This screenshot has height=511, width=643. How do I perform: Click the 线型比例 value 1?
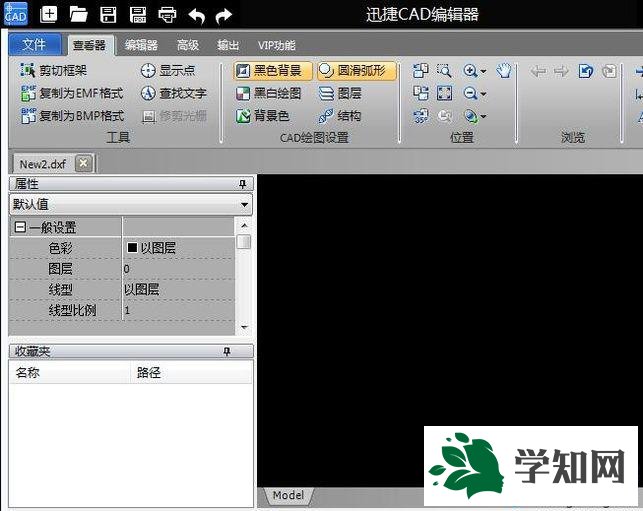click(x=179, y=310)
